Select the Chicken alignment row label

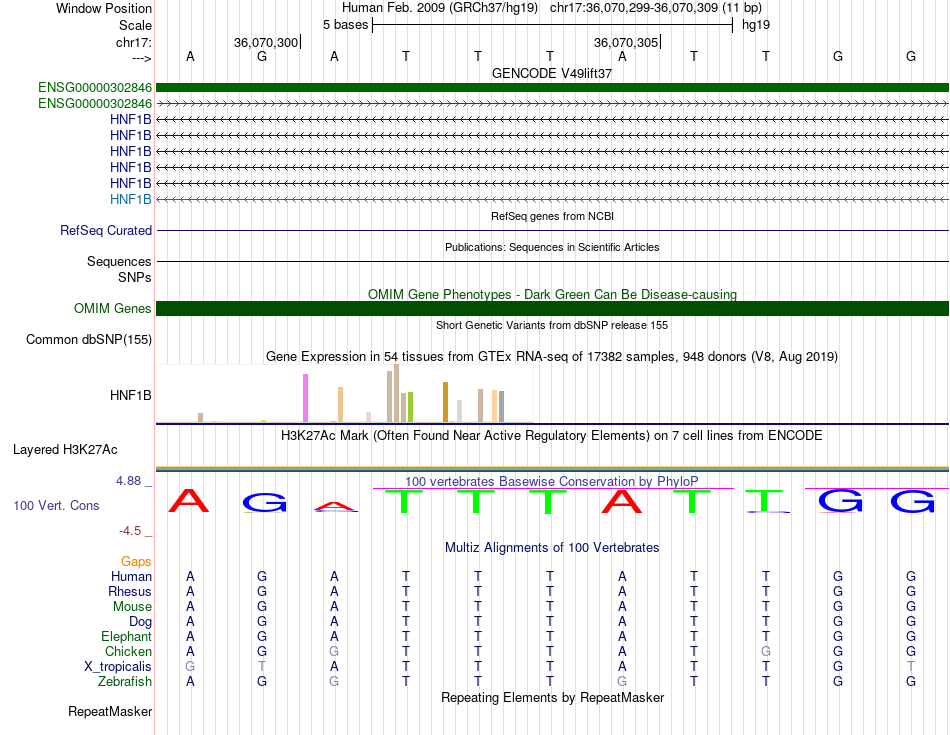pyautogui.click(x=128, y=651)
